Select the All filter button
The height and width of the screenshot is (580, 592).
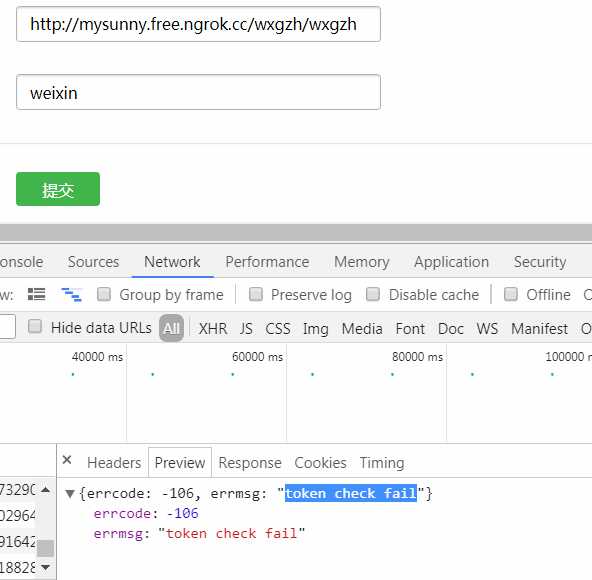[171, 328]
